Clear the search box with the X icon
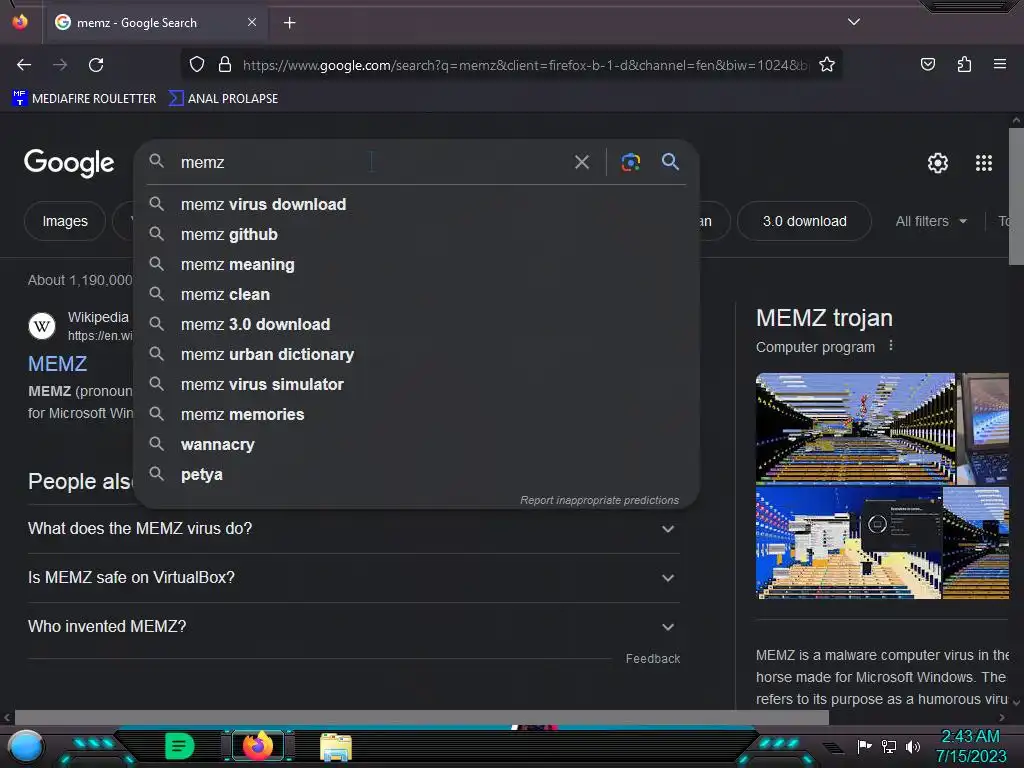Screen dimensions: 1024x768 [582, 162]
